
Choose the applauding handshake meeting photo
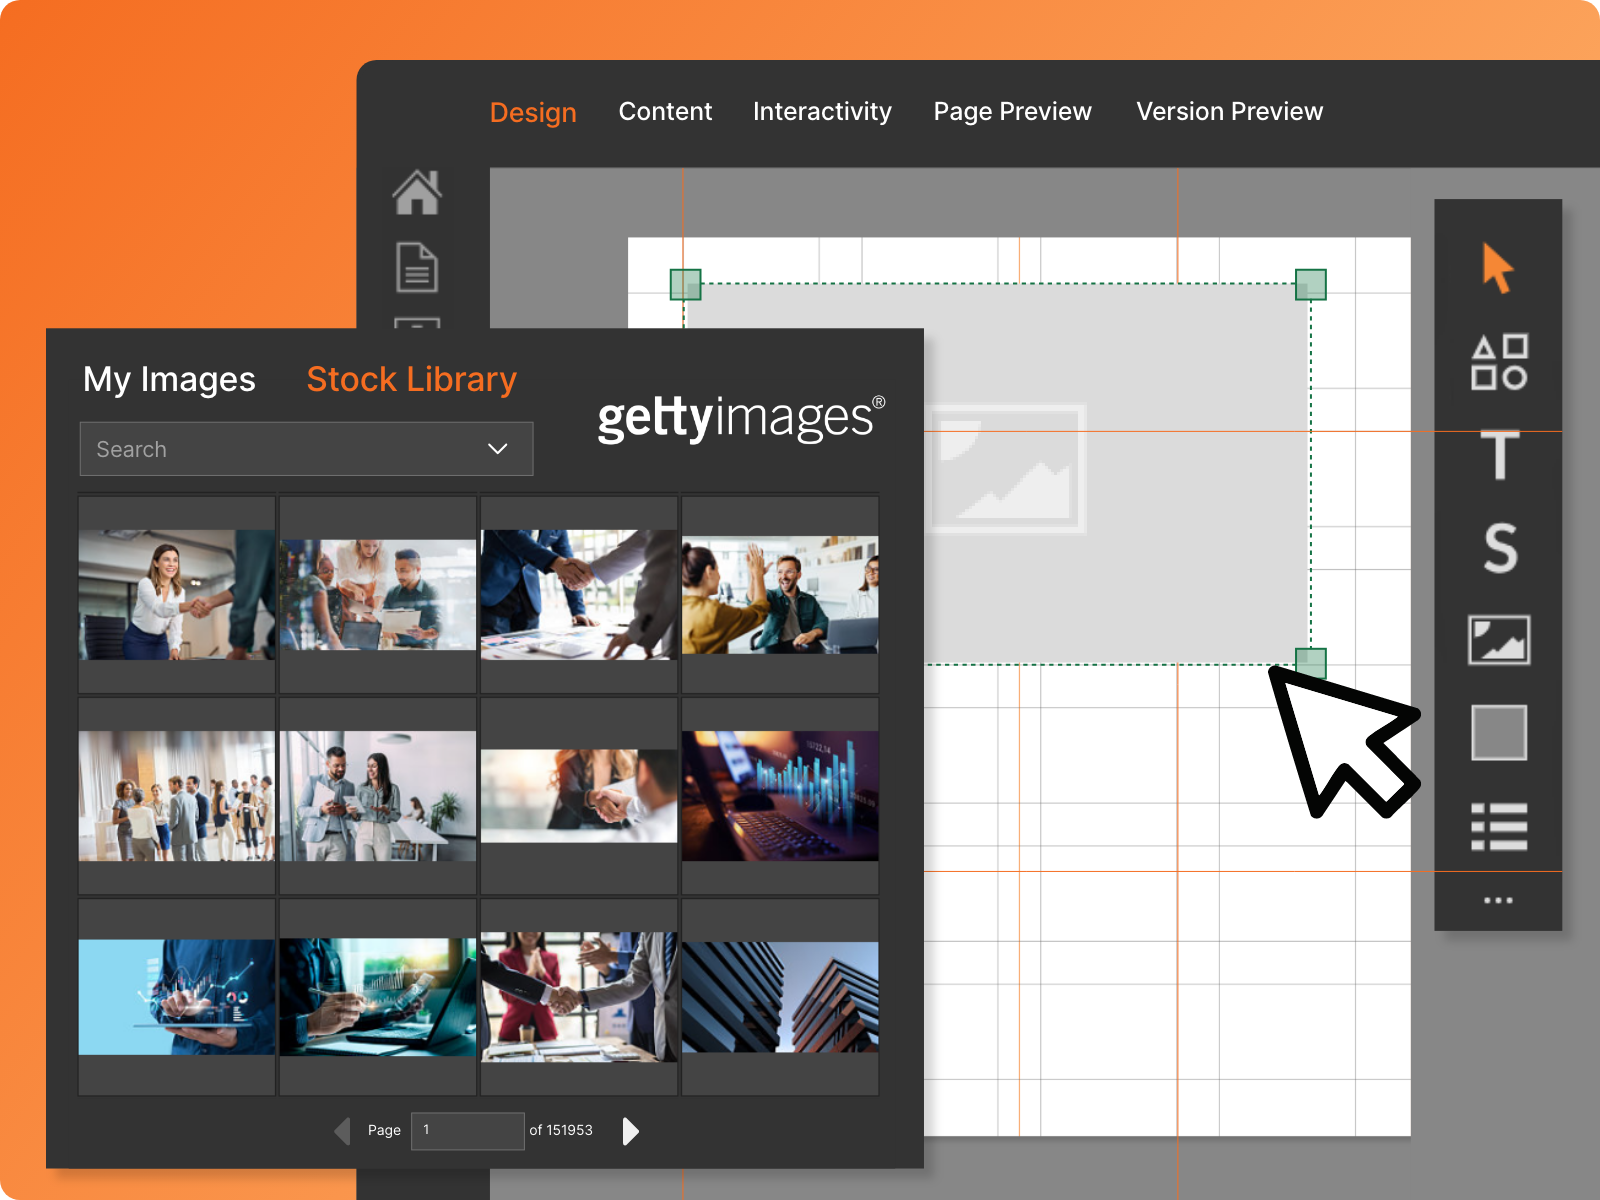579,997
